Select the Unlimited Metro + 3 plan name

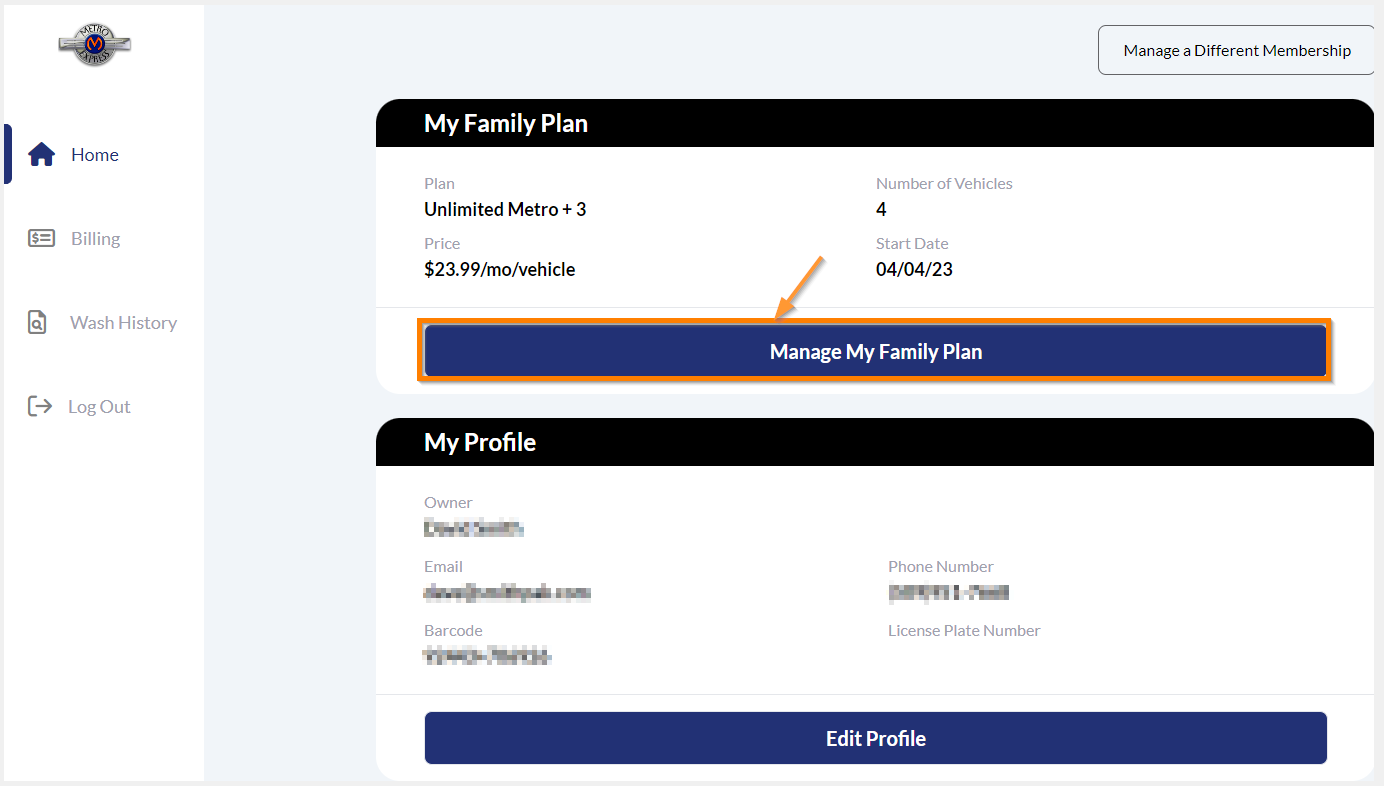505,209
